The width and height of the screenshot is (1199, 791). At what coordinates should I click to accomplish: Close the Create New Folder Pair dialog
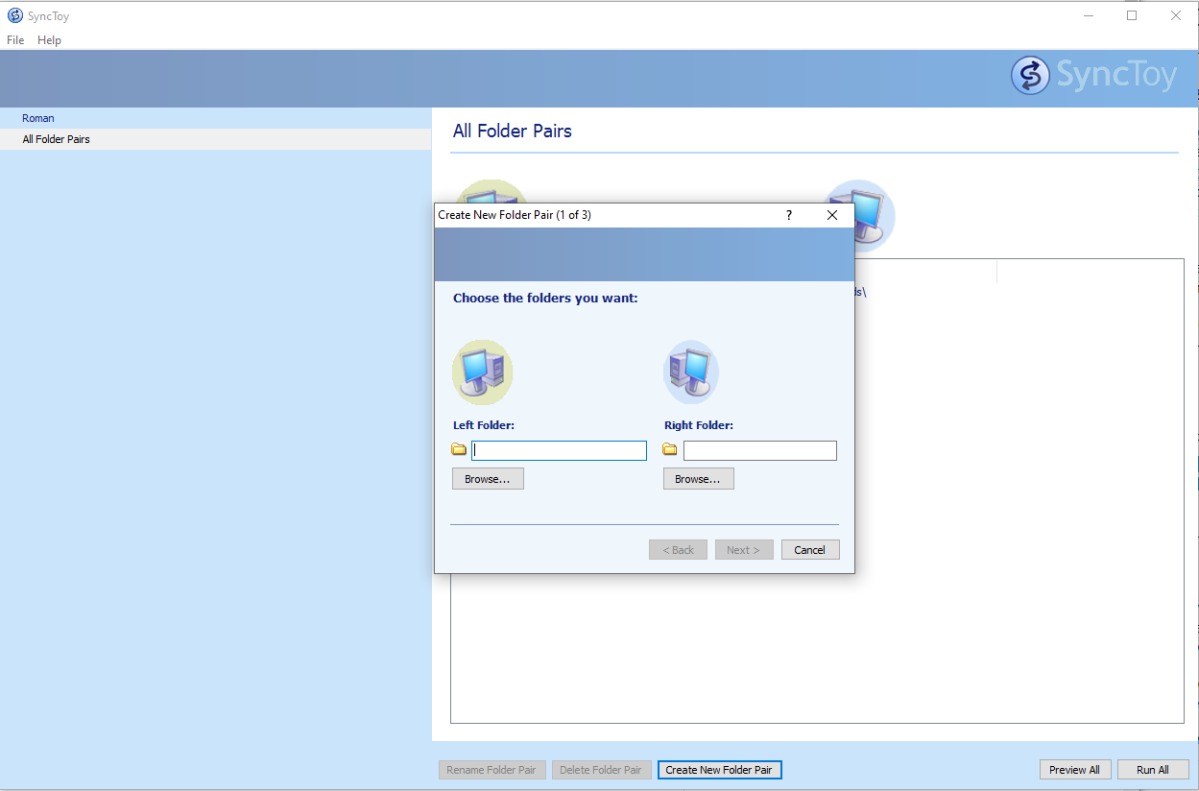click(832, 215)
